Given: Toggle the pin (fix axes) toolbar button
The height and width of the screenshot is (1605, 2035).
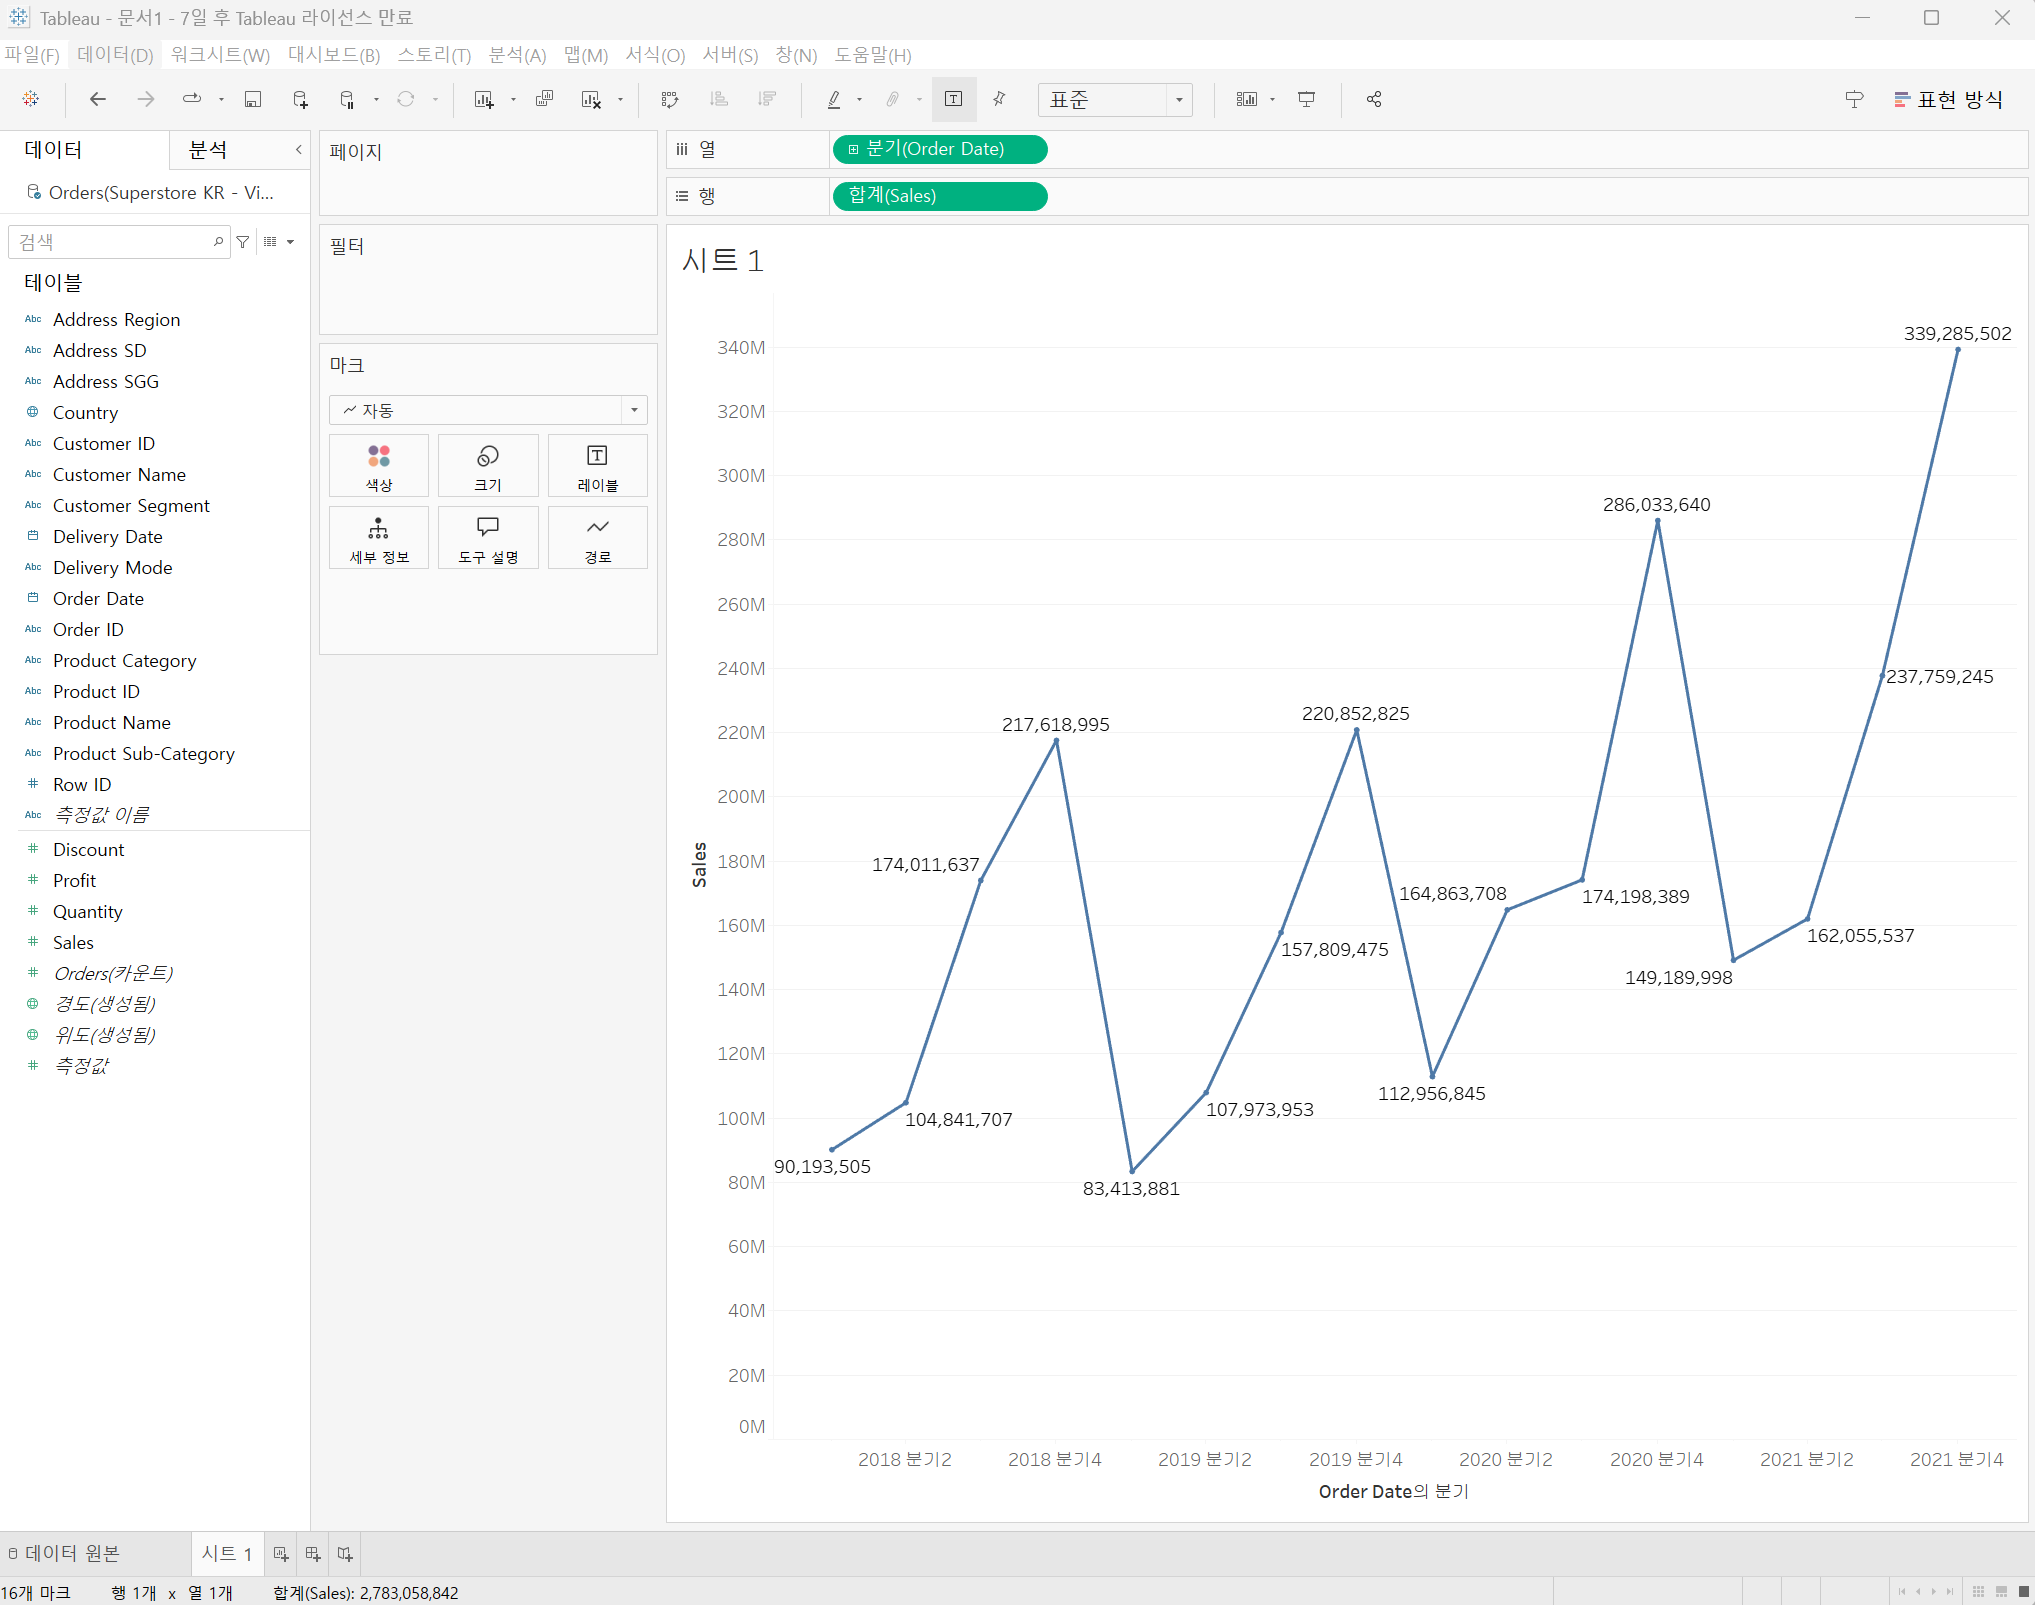Looking at the screenshot, I should pos(999,99).
